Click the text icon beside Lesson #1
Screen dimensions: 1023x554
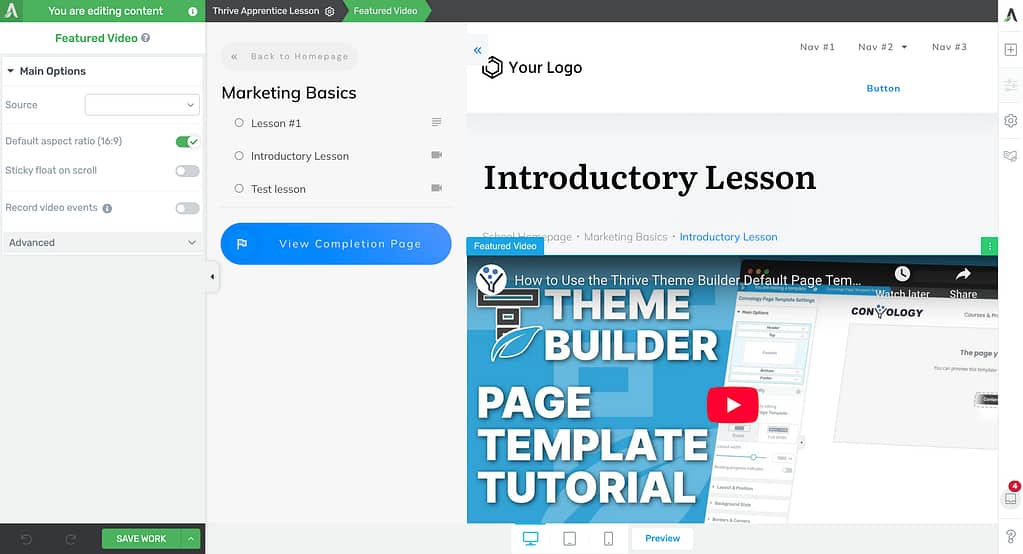point(436,122)
